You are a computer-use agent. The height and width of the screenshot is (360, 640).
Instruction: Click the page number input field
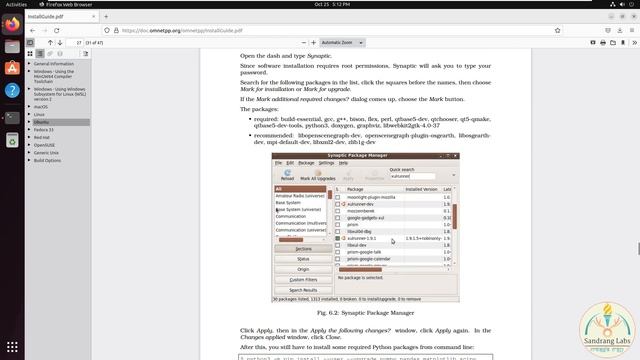[75, 42]
